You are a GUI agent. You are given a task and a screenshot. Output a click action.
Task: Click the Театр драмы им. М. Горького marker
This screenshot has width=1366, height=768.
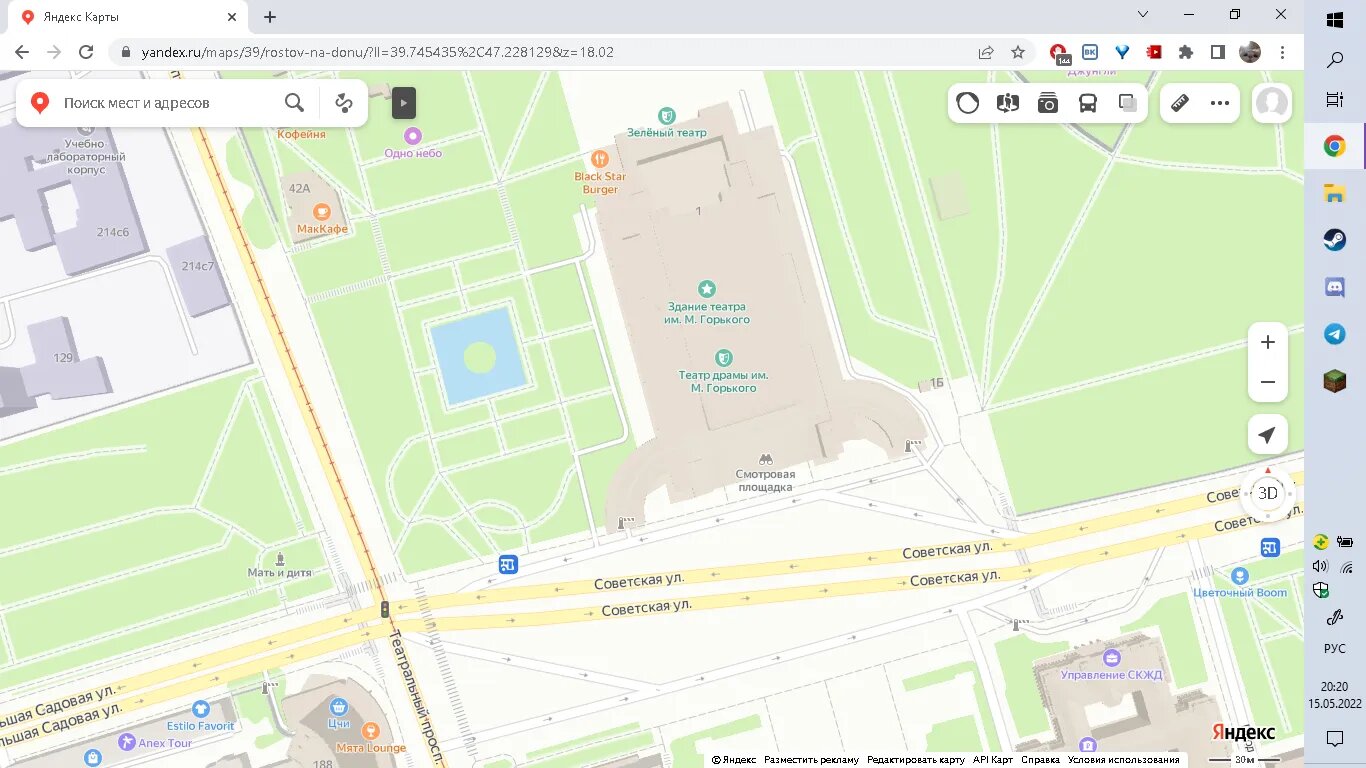point(724,357)
